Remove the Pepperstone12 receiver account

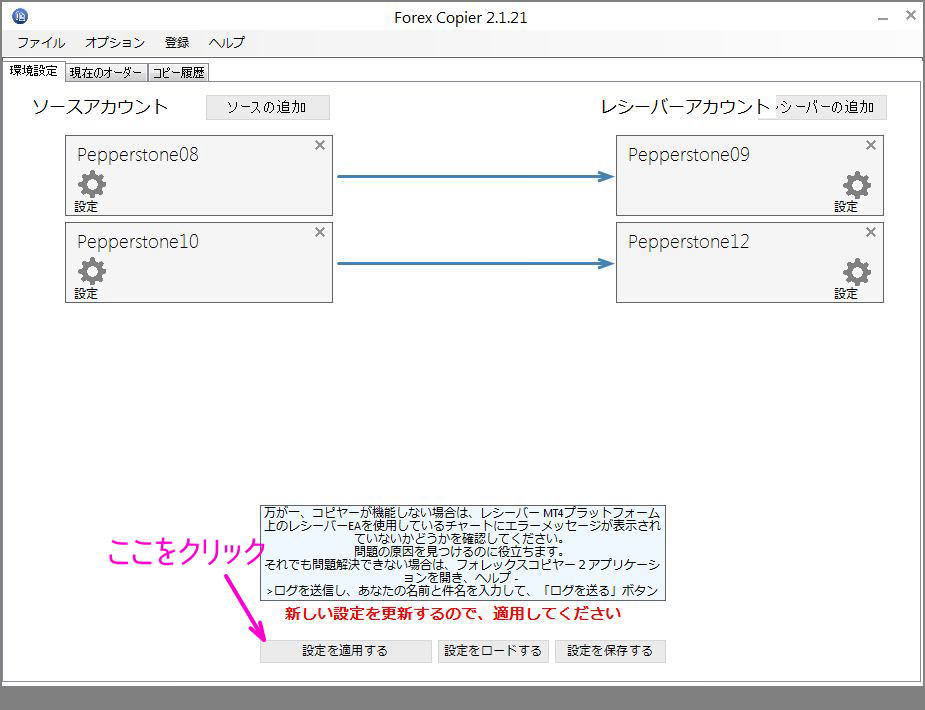(870, 232)
